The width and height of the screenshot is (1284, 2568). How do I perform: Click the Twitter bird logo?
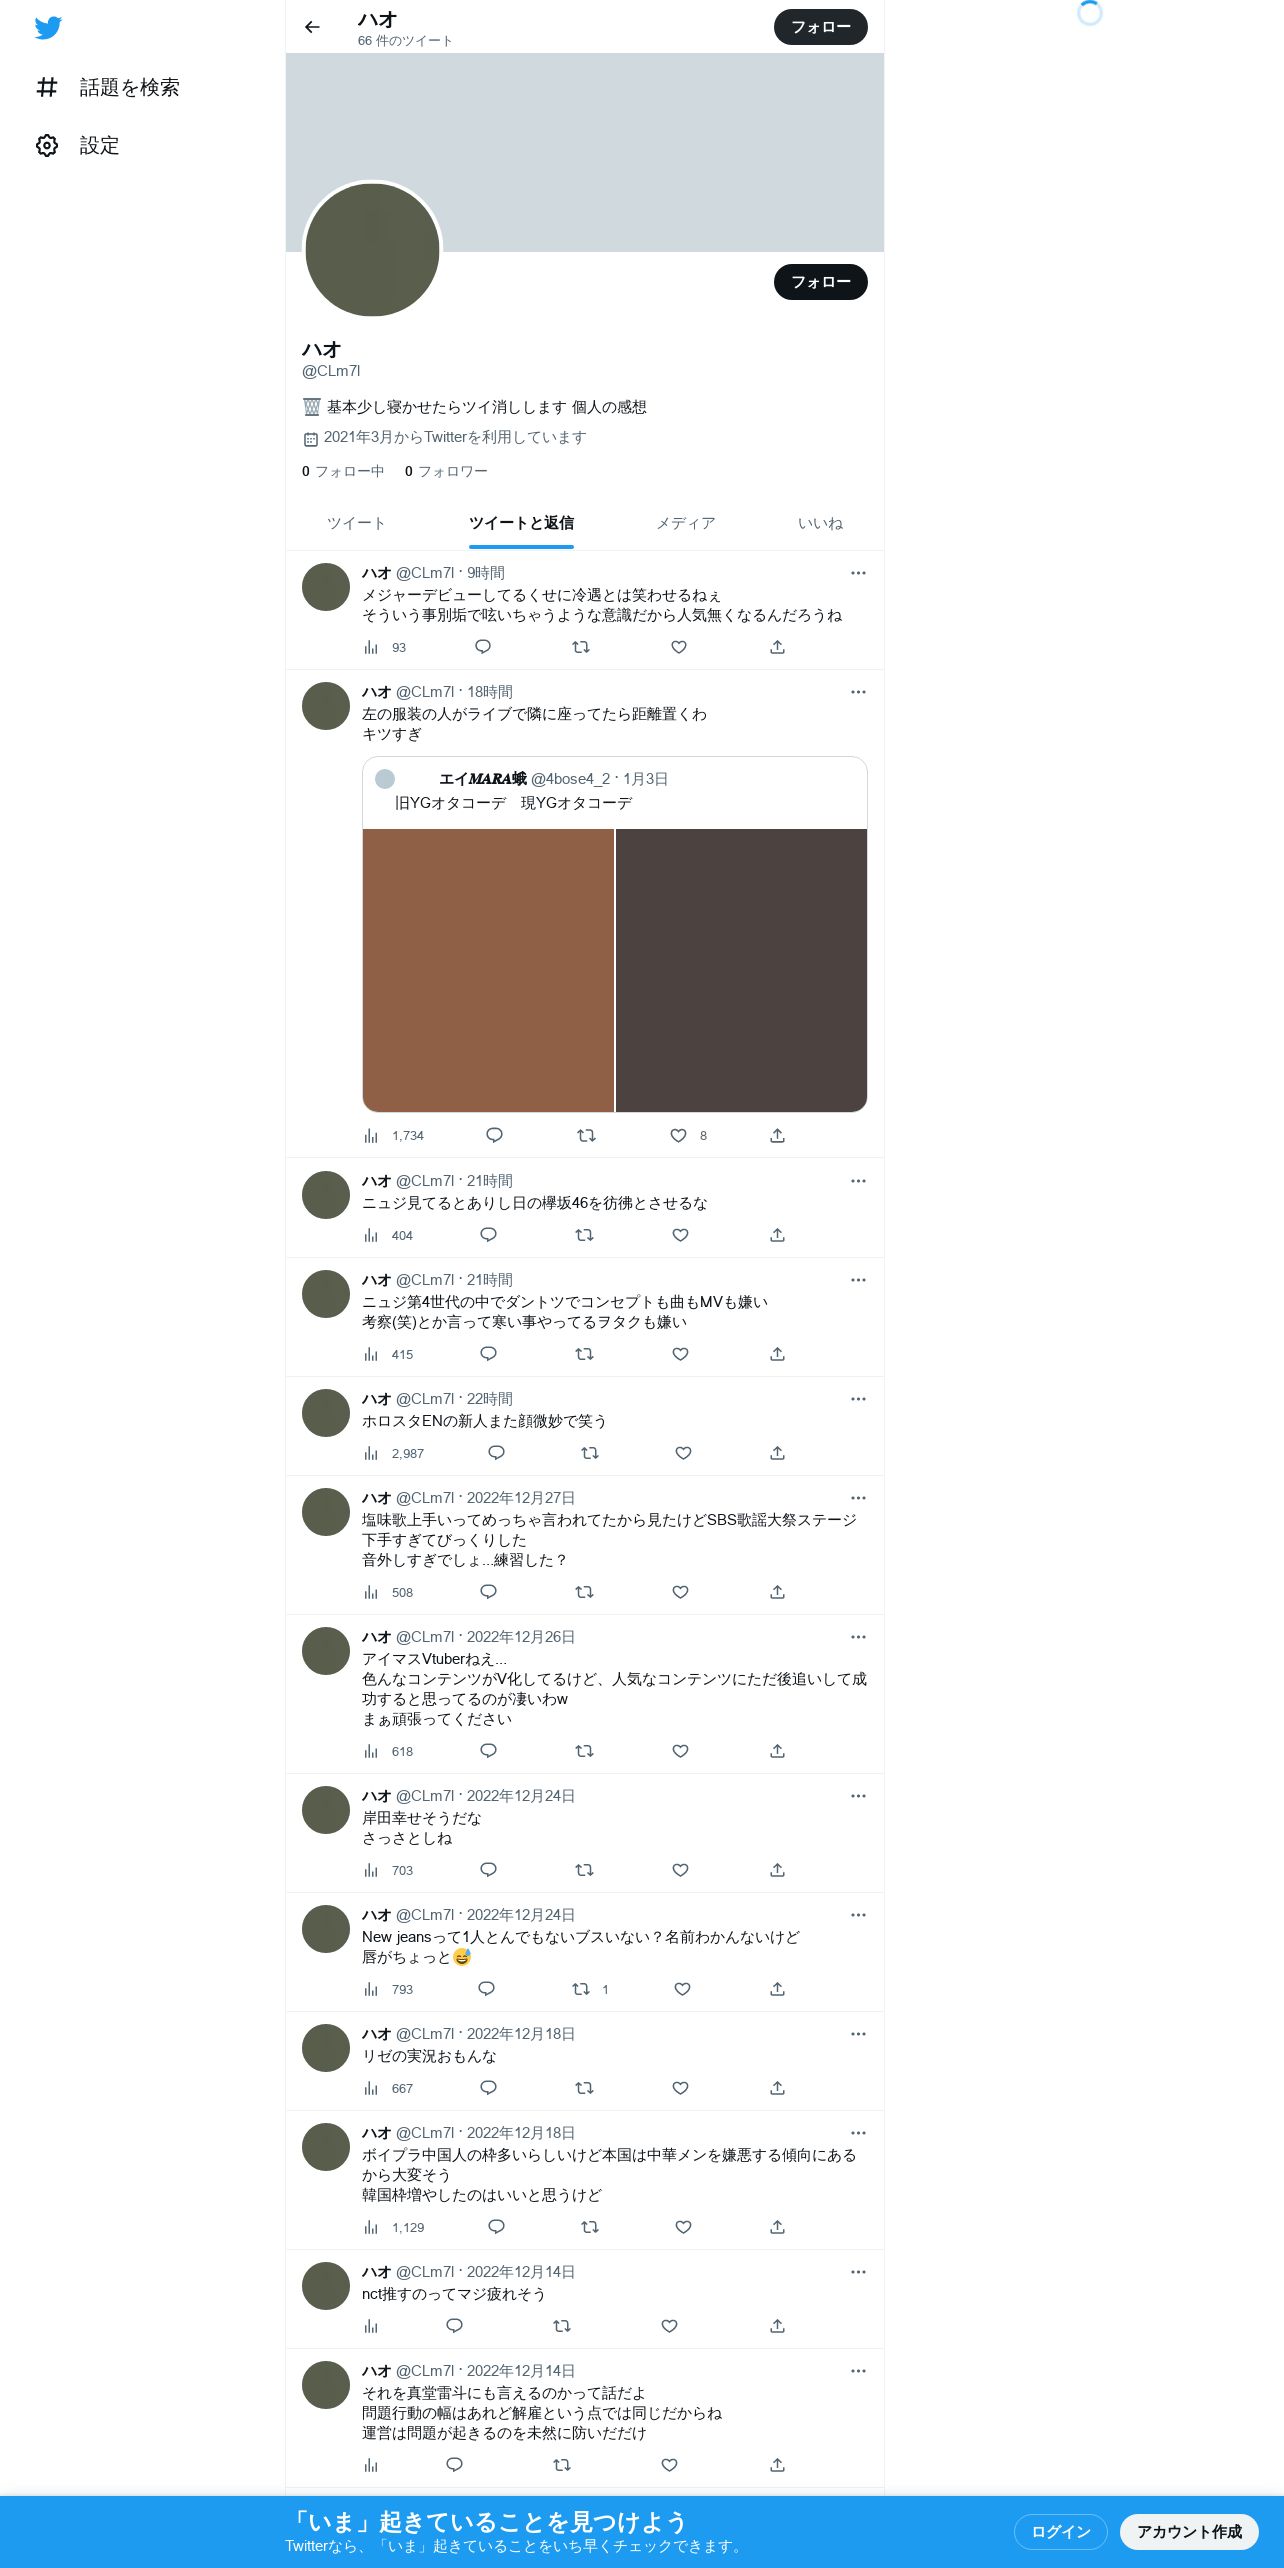pyautogui.click(x=48, y=28)
